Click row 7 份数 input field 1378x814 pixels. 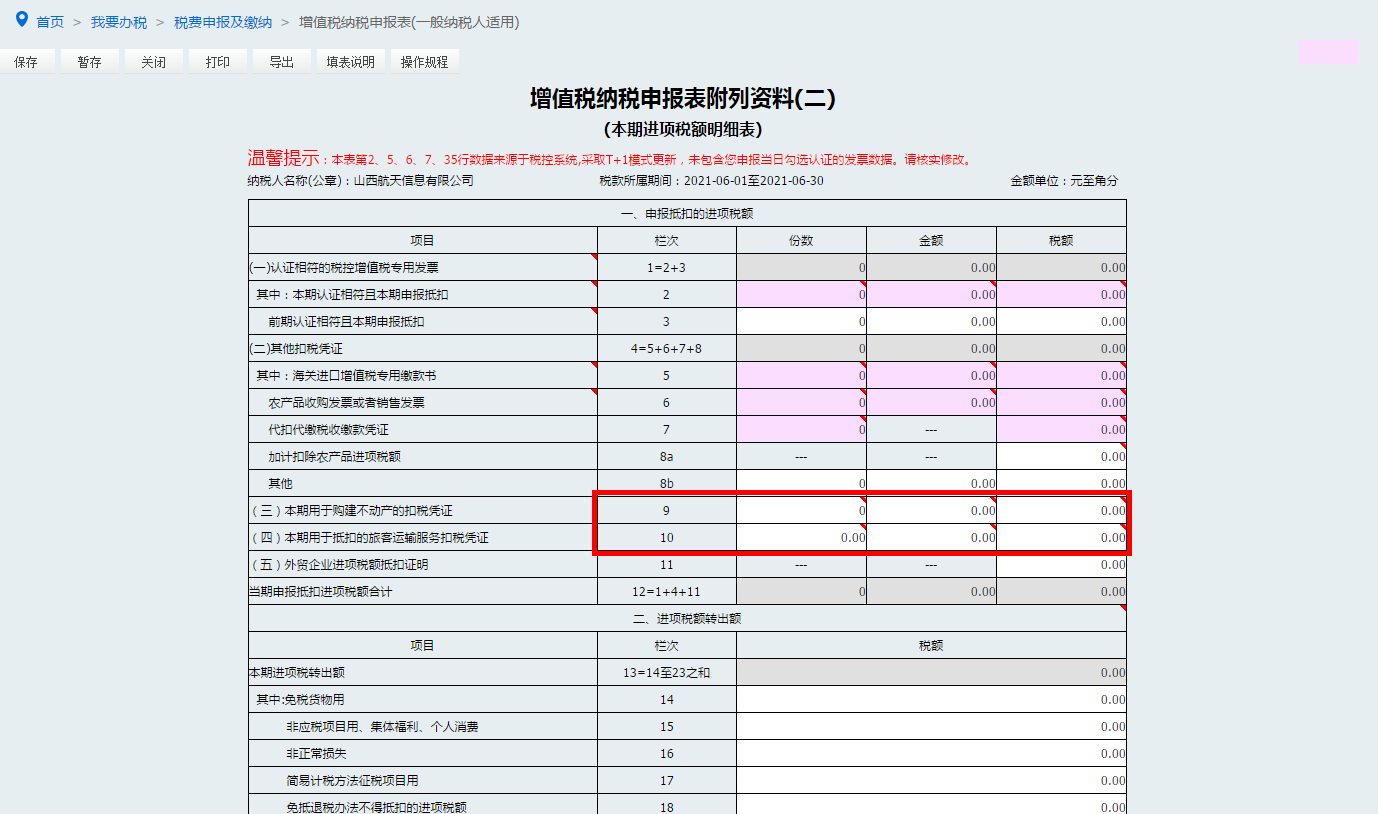(x=801, y=430)
